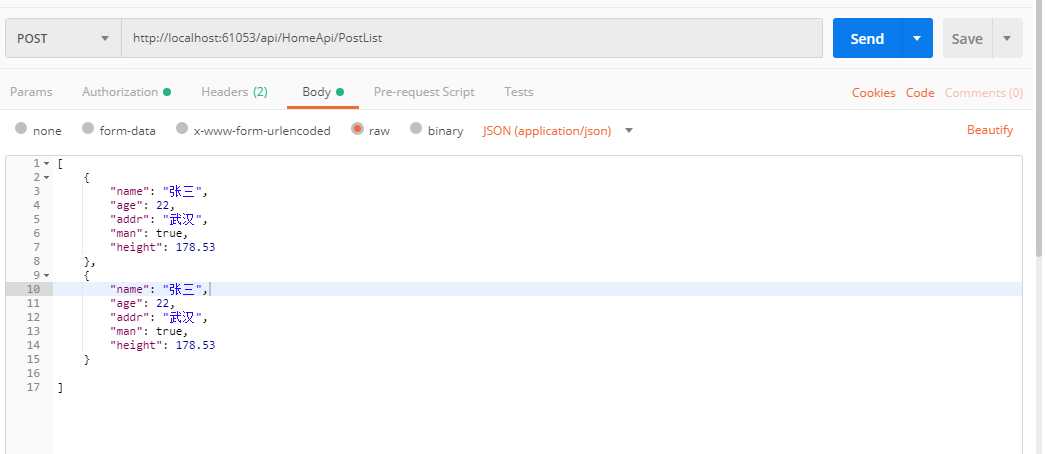Open the JSON (application/json) content type dropdown
This screenshot has height=454, width=1045.
click(x=557, y=131)
